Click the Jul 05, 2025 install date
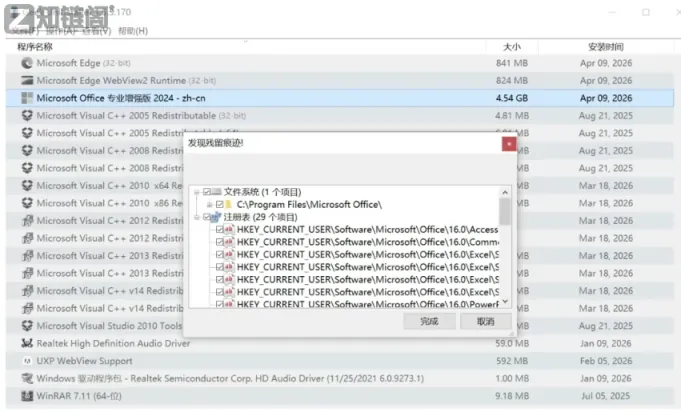The height and width of the screenshot is (412, 681). click(x=606, y=396)
